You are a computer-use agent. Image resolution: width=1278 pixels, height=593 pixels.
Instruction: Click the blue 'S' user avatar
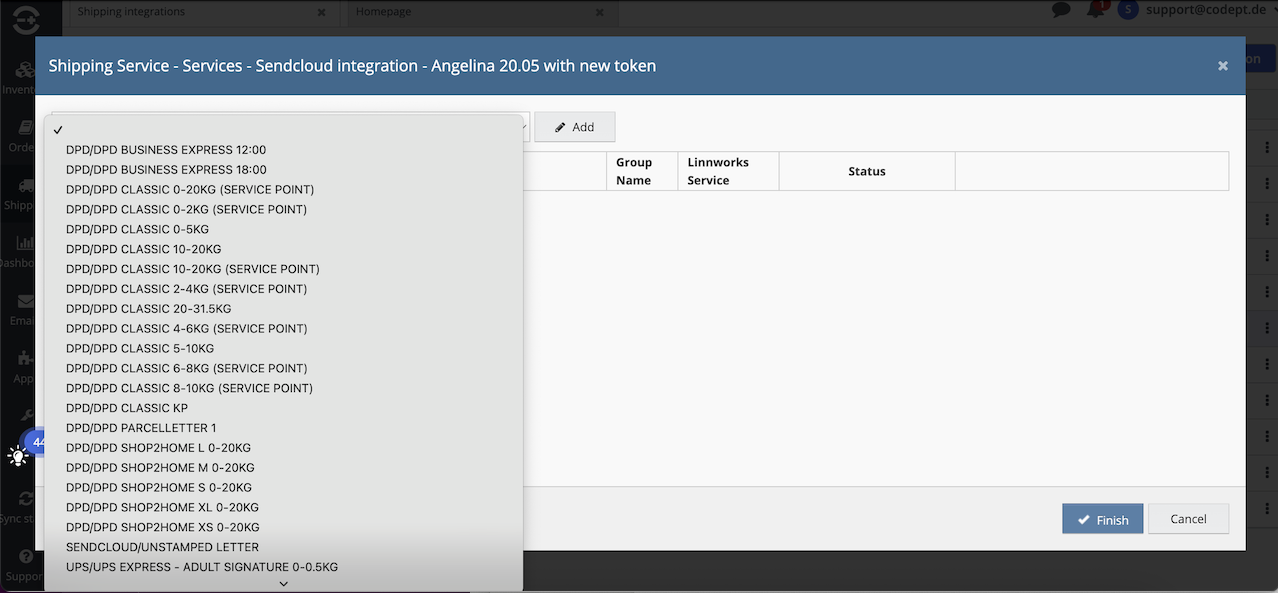1128,10
